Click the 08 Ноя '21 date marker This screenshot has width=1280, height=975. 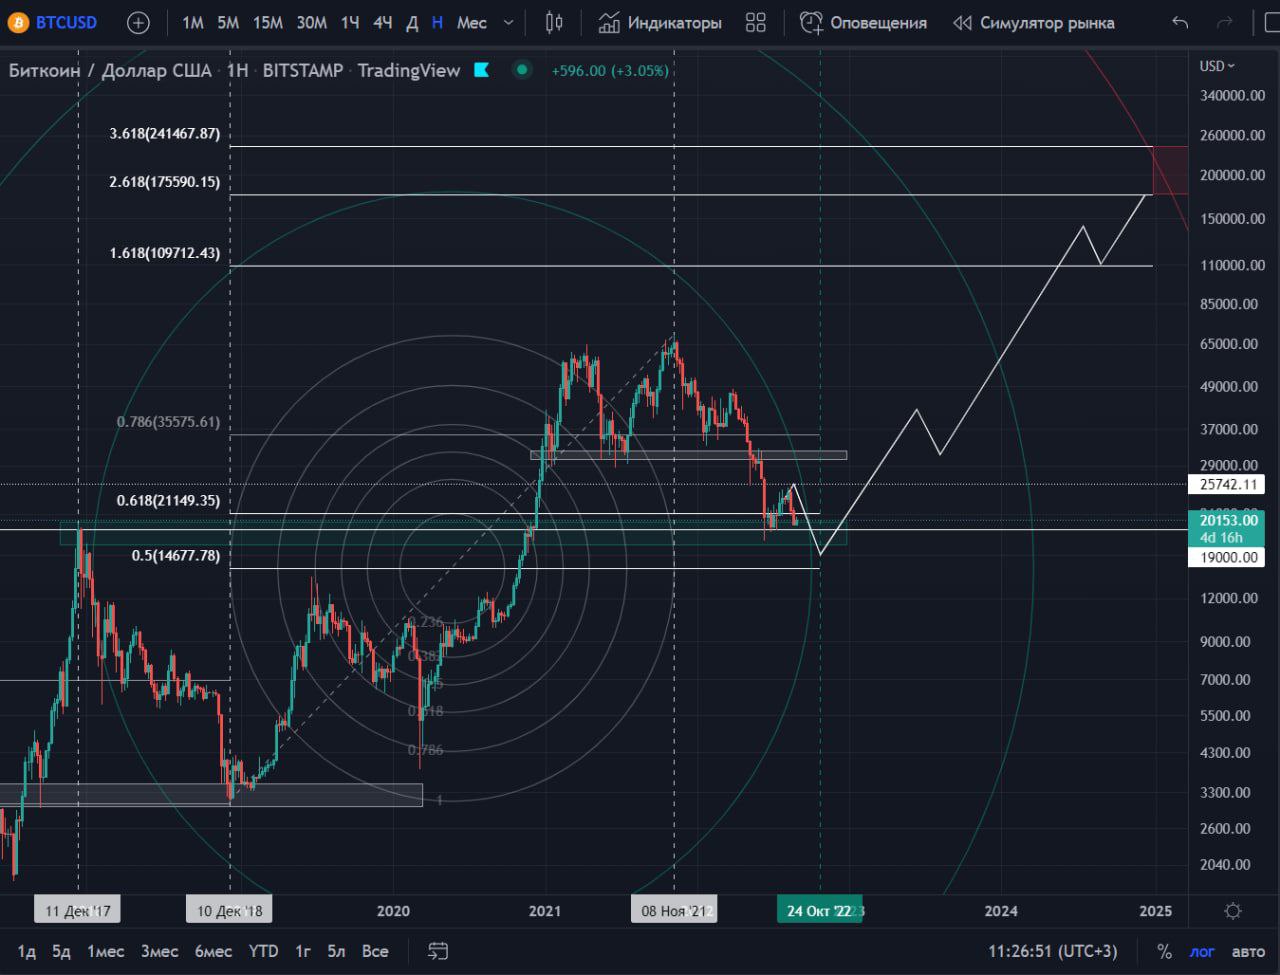674,911
